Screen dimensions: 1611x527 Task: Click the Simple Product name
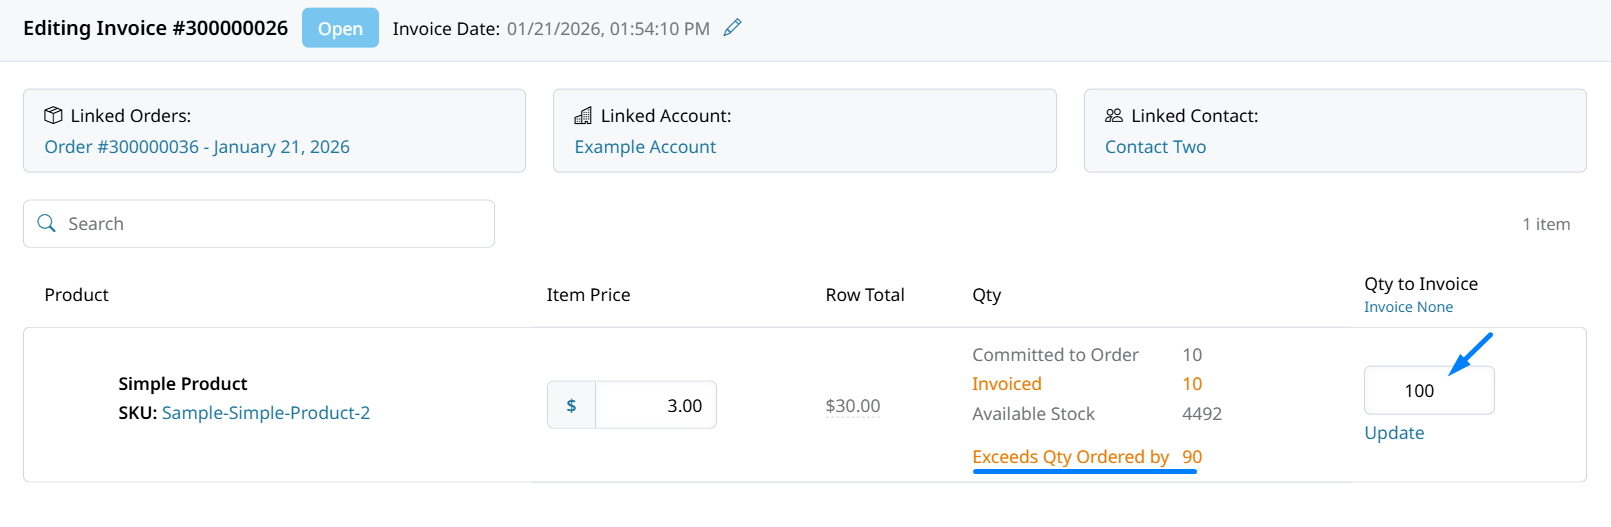183,384
